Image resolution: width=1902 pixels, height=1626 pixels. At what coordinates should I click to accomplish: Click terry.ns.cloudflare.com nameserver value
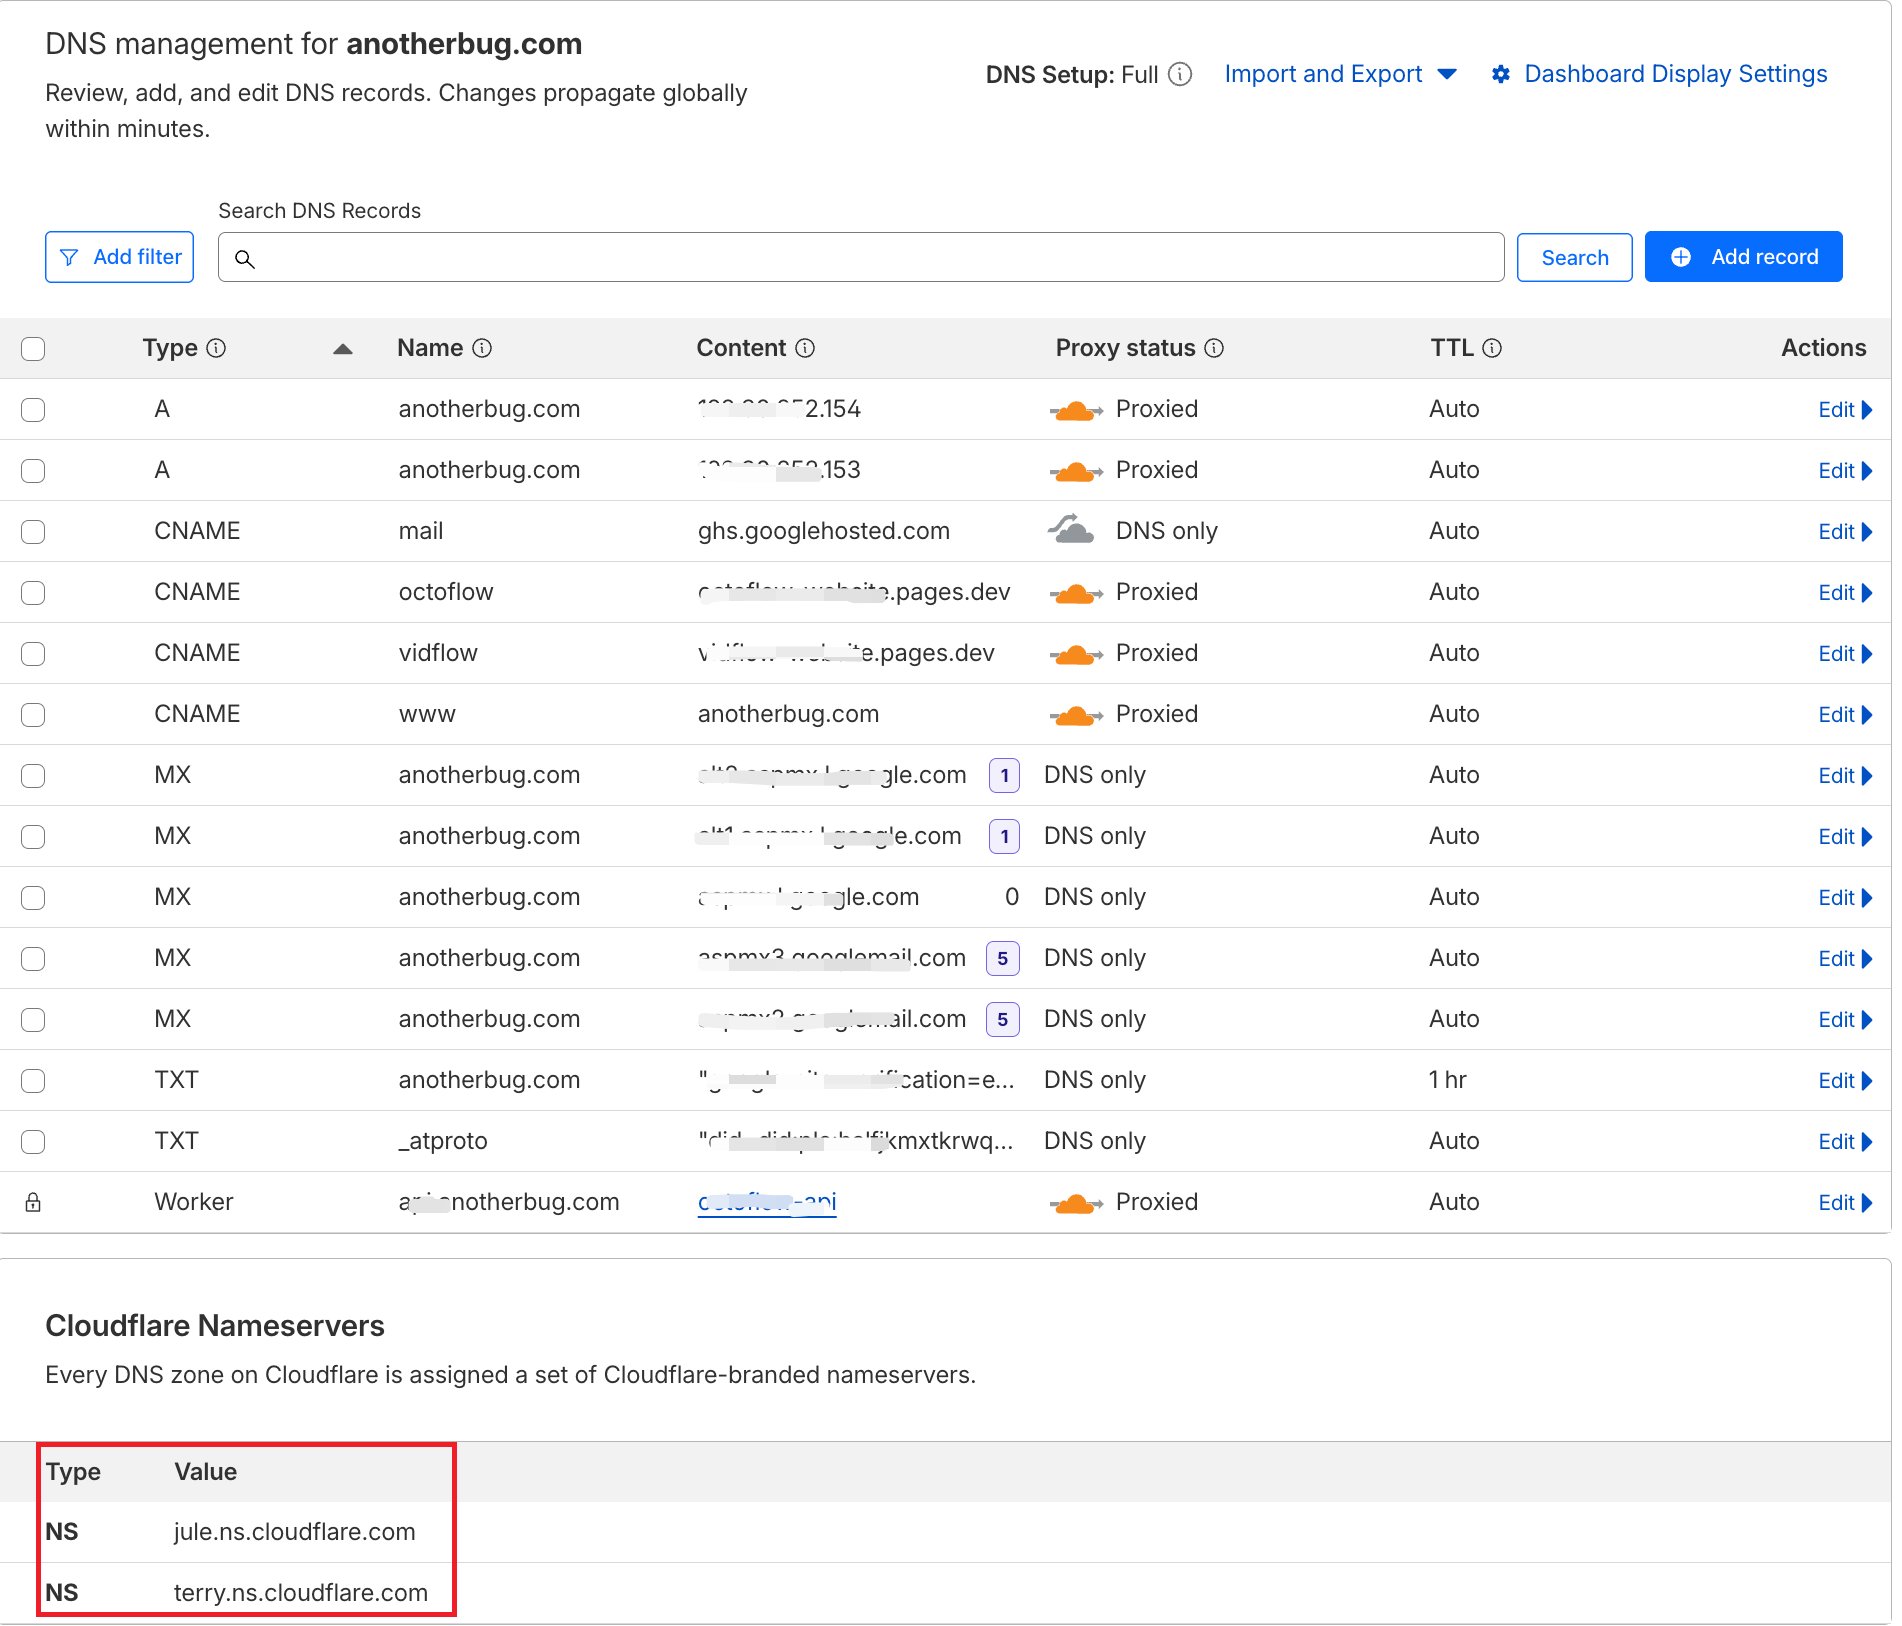click(x=300, y=1593)
